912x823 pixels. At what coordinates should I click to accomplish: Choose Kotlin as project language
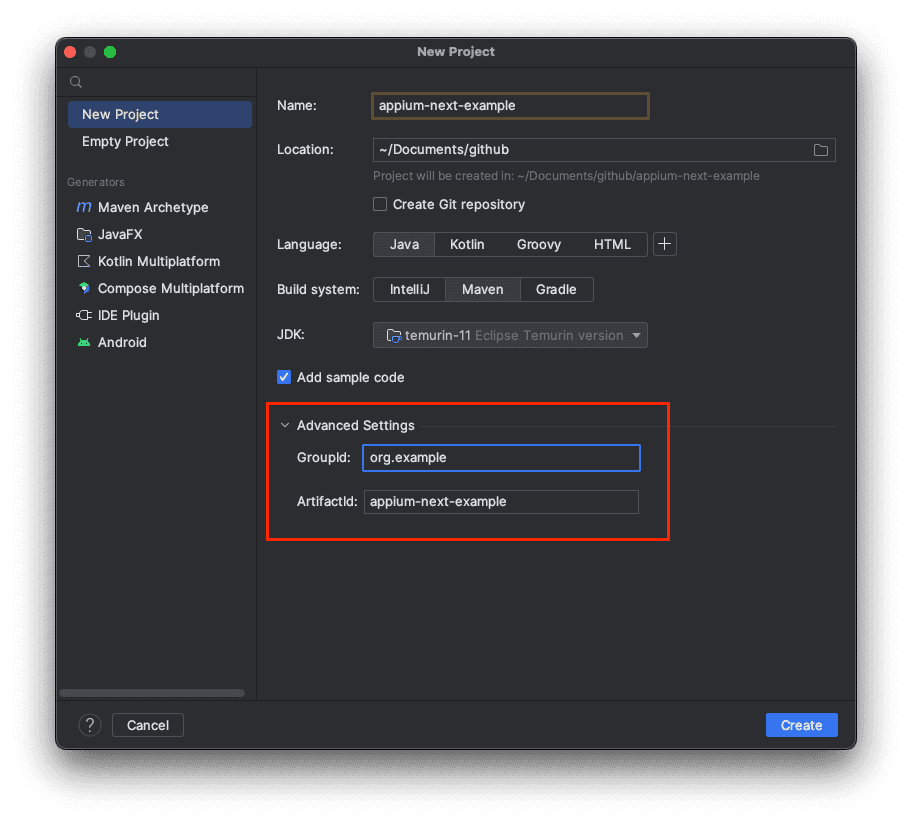(x=467, y=244)
